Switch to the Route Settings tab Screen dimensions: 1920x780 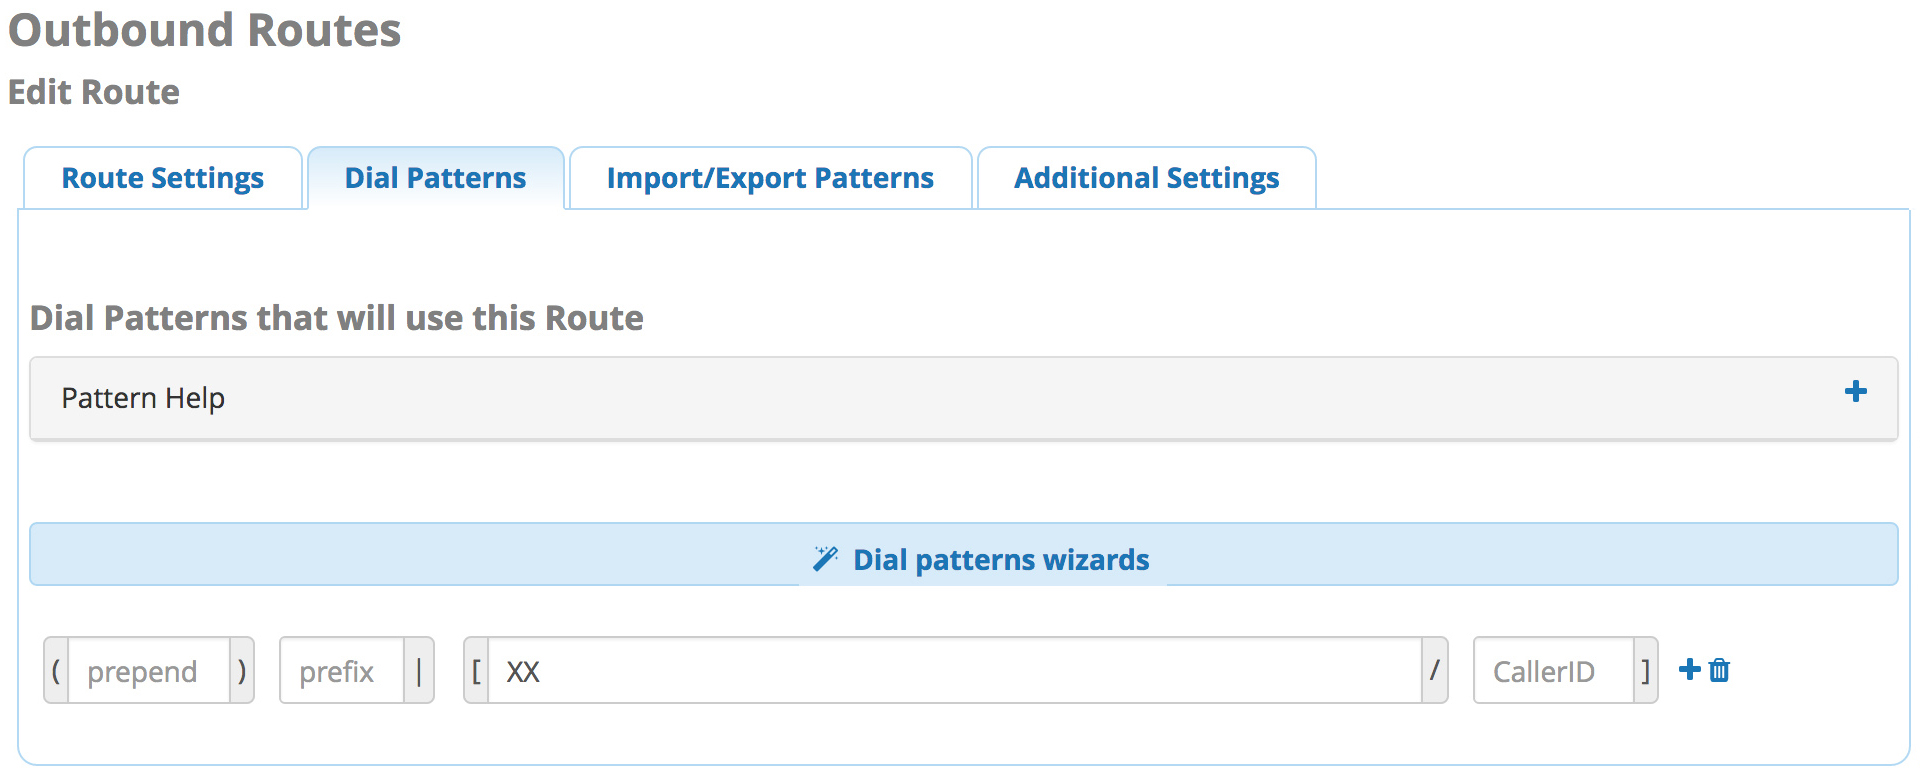tap(161, 177)
